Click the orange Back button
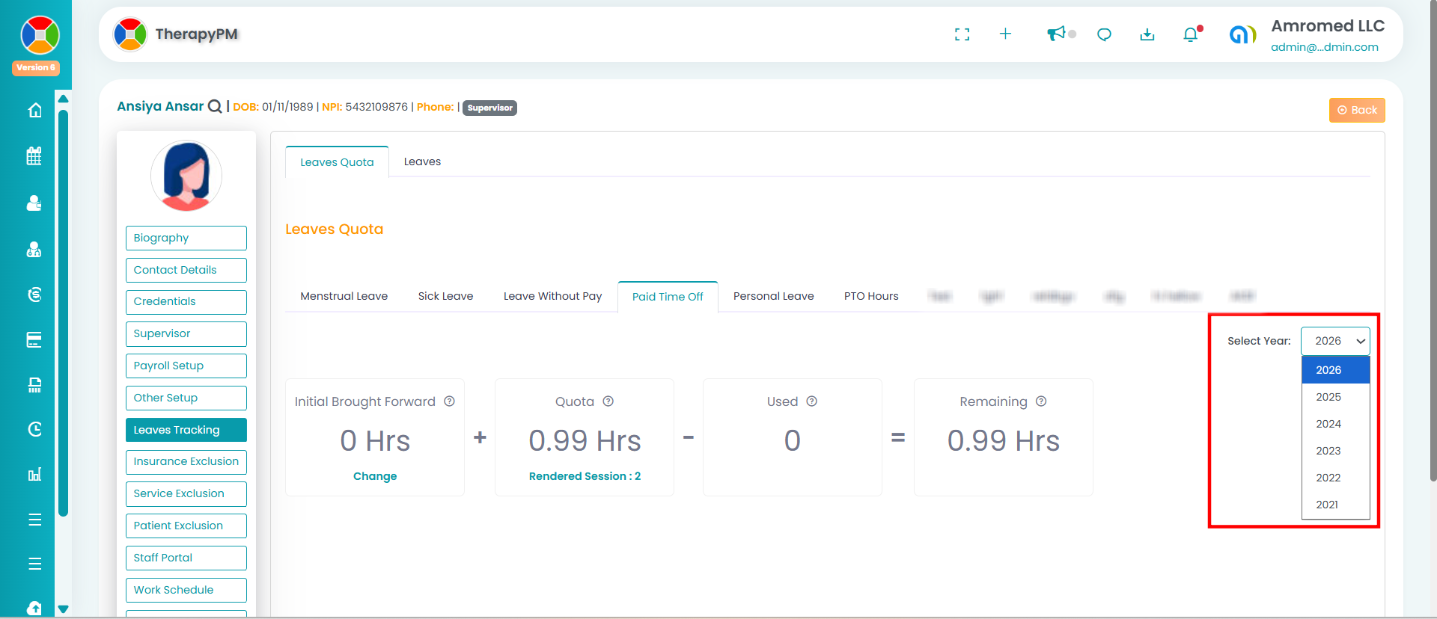Image resolution: width=1437 pixels, height=619 pixels. tap(1356, 110)
